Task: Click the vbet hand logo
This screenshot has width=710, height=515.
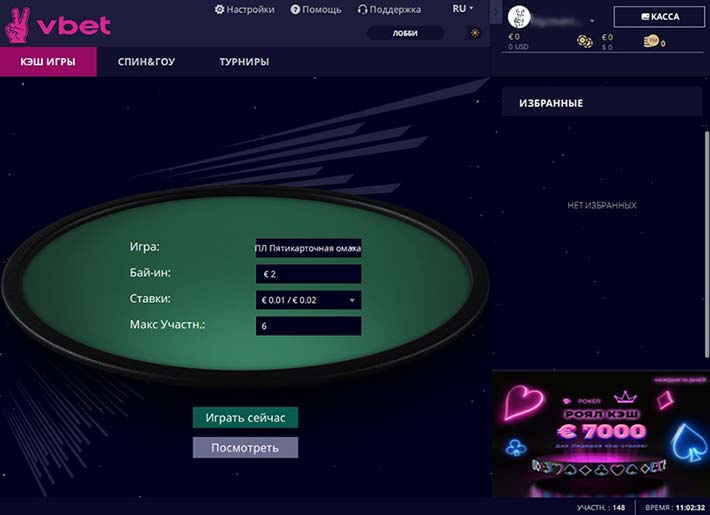Action: point(17,26)
